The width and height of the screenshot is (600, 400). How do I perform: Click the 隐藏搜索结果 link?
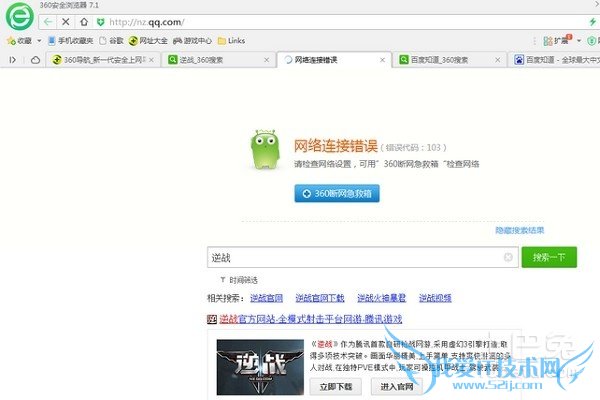[x=520, y=230]
